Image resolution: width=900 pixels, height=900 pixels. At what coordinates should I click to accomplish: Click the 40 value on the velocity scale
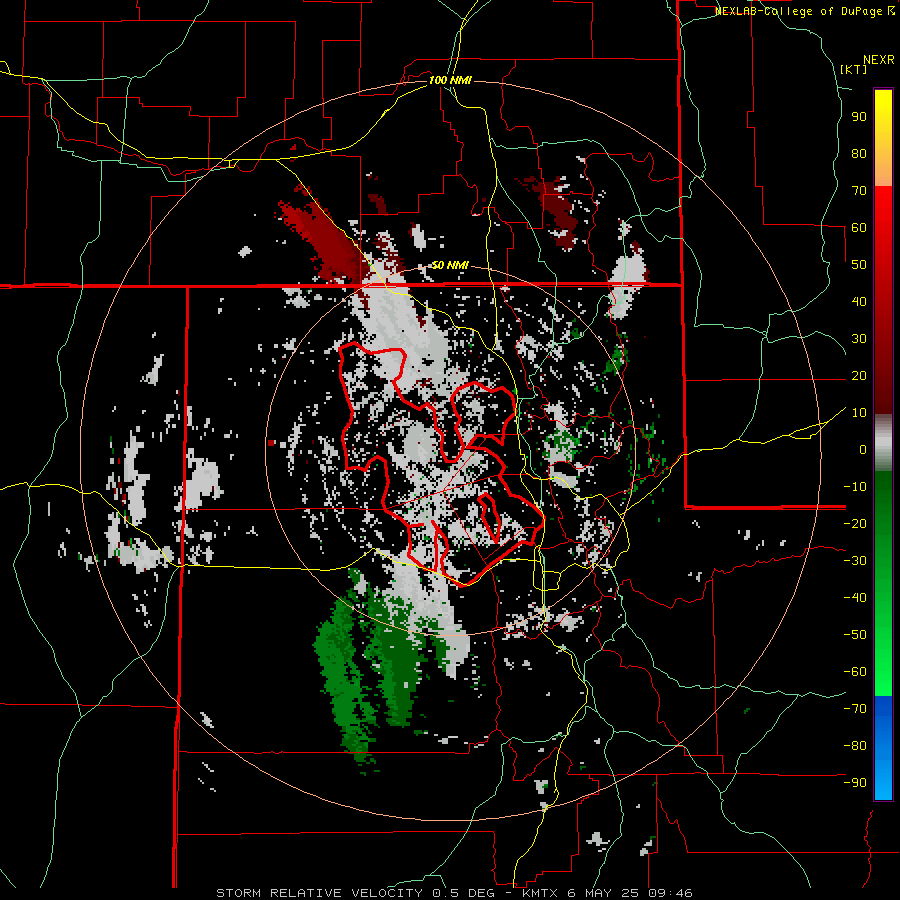point(859,302)
